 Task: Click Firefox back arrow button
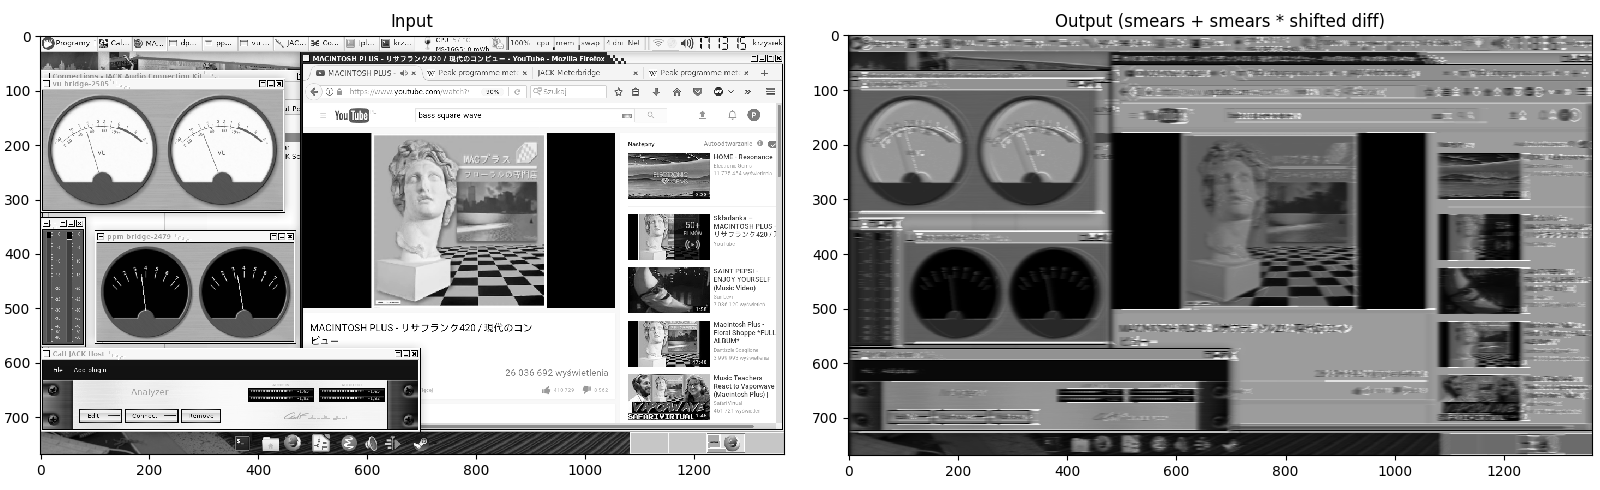pos(314,92)
